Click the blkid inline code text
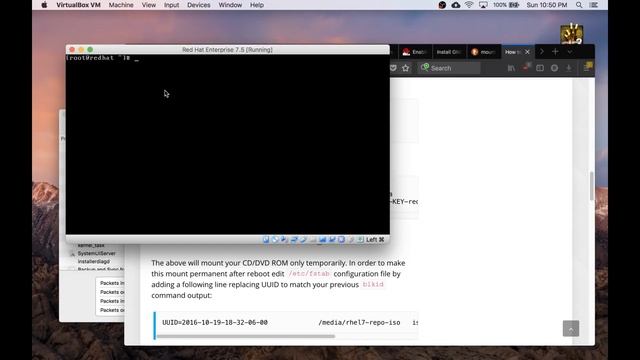 point(373,284)
